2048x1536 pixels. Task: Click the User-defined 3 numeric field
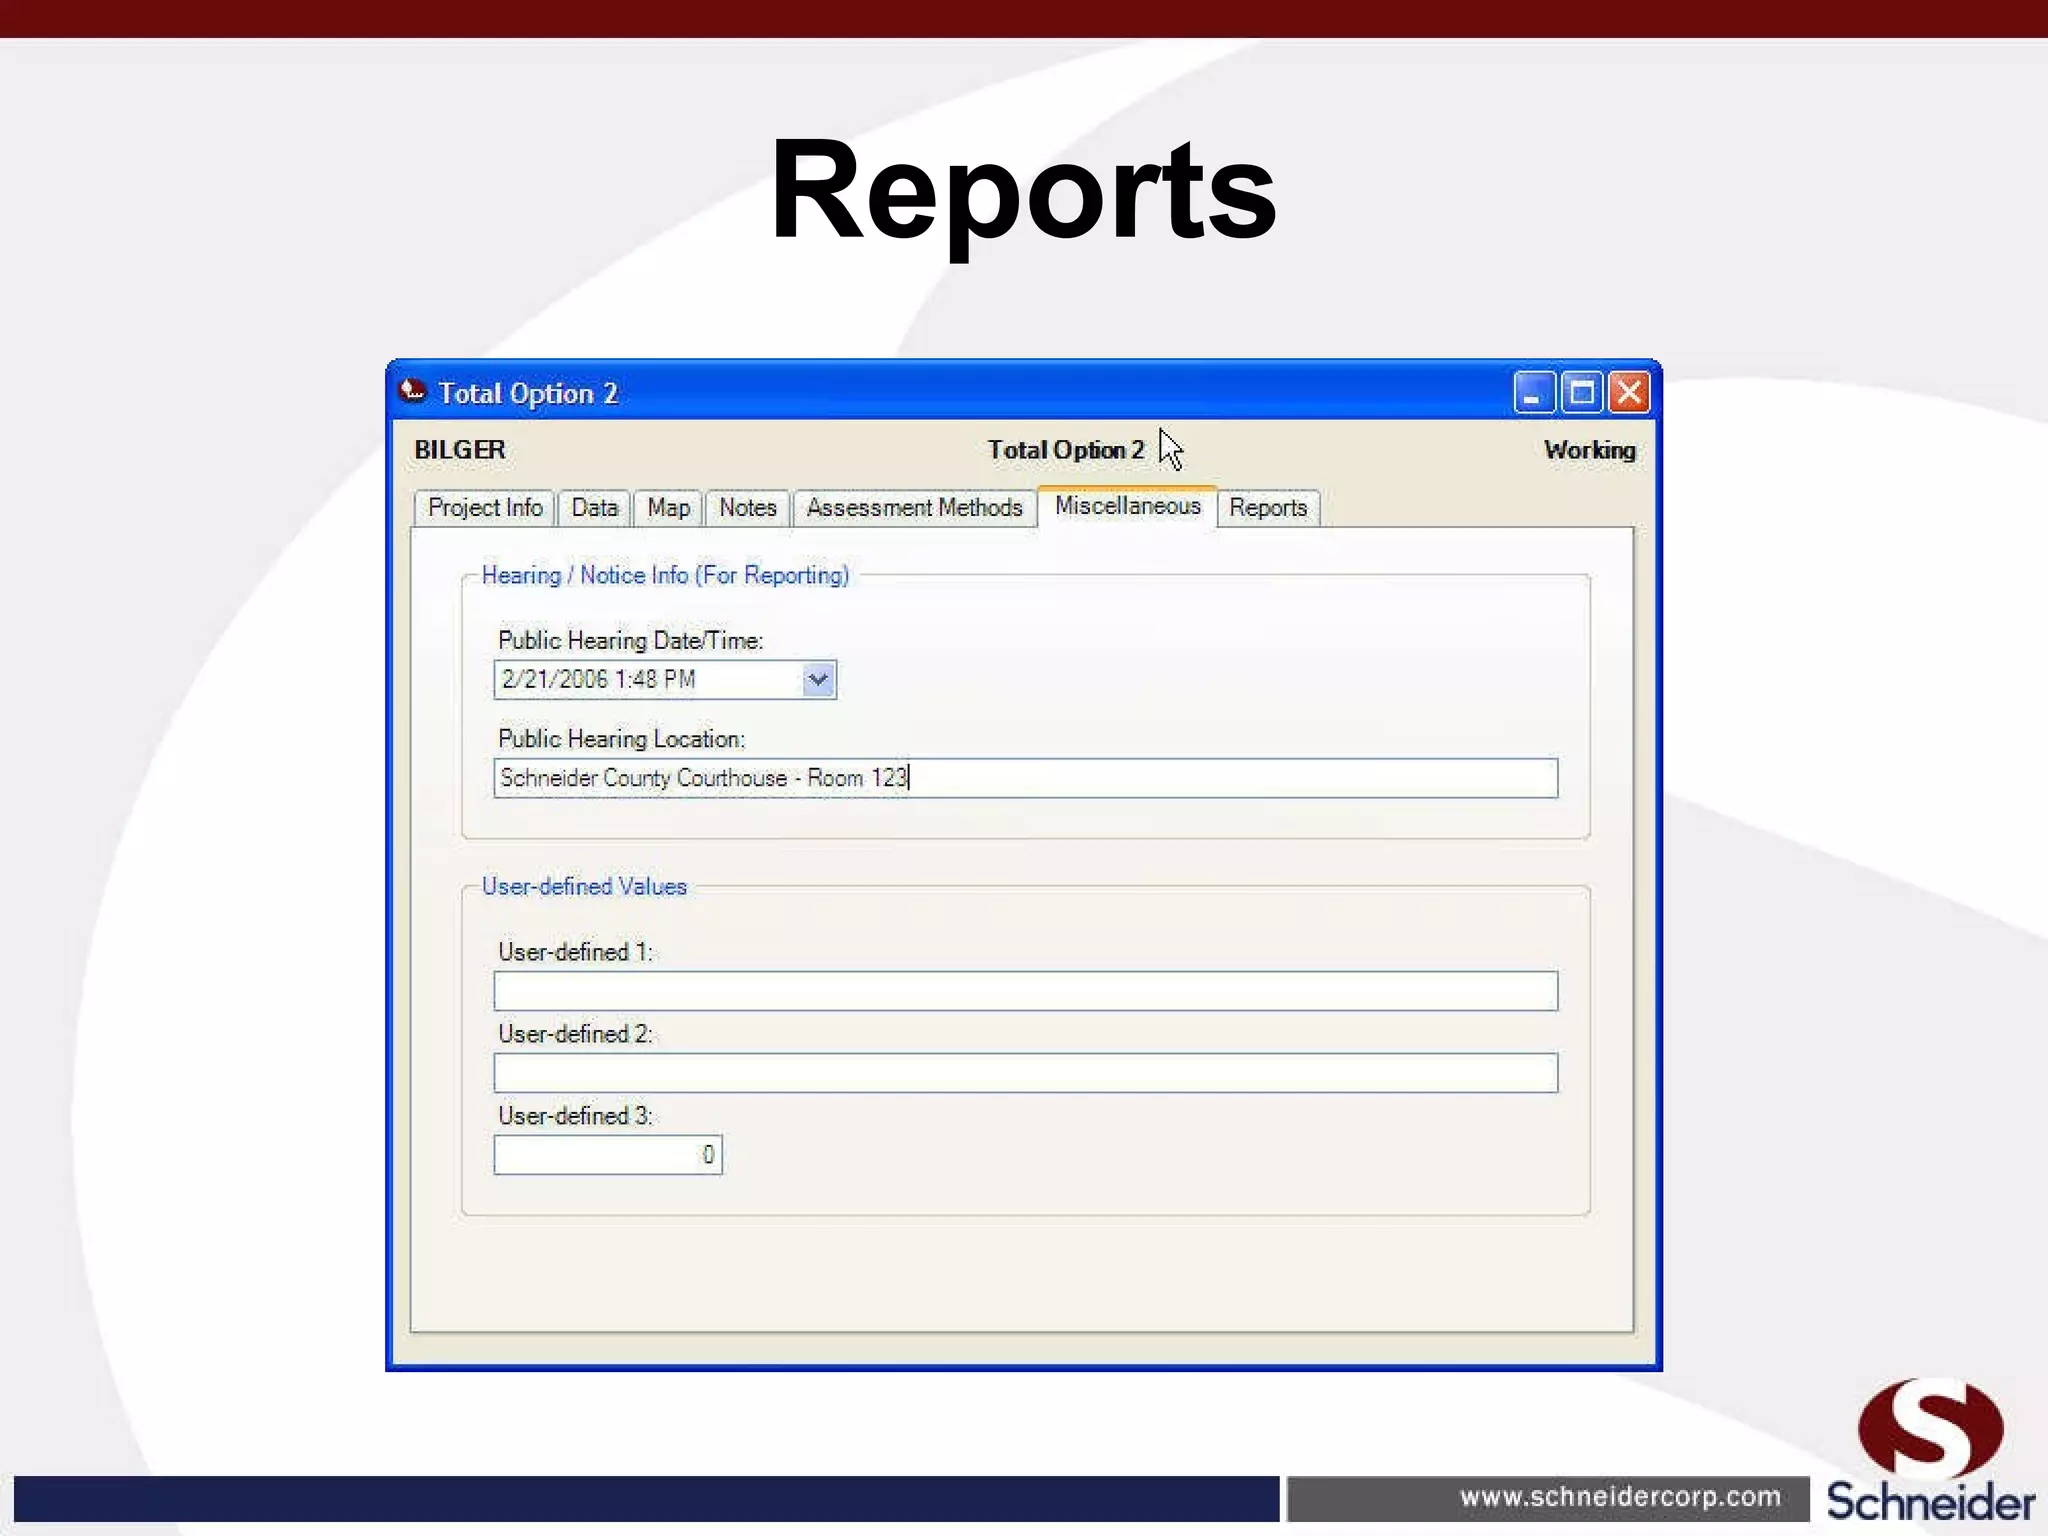[608, 1155]
